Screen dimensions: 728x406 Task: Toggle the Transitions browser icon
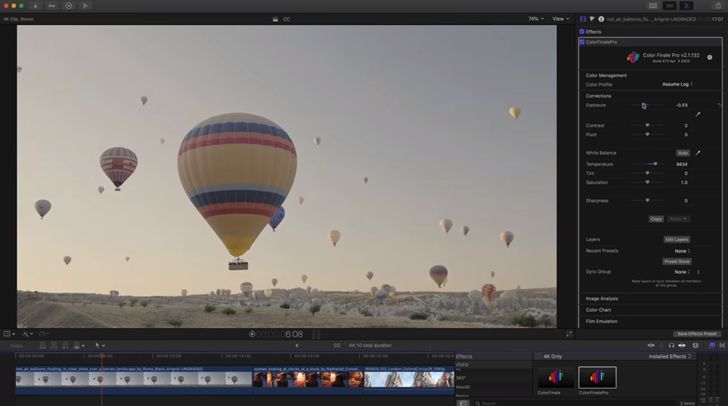coord(722,346)
